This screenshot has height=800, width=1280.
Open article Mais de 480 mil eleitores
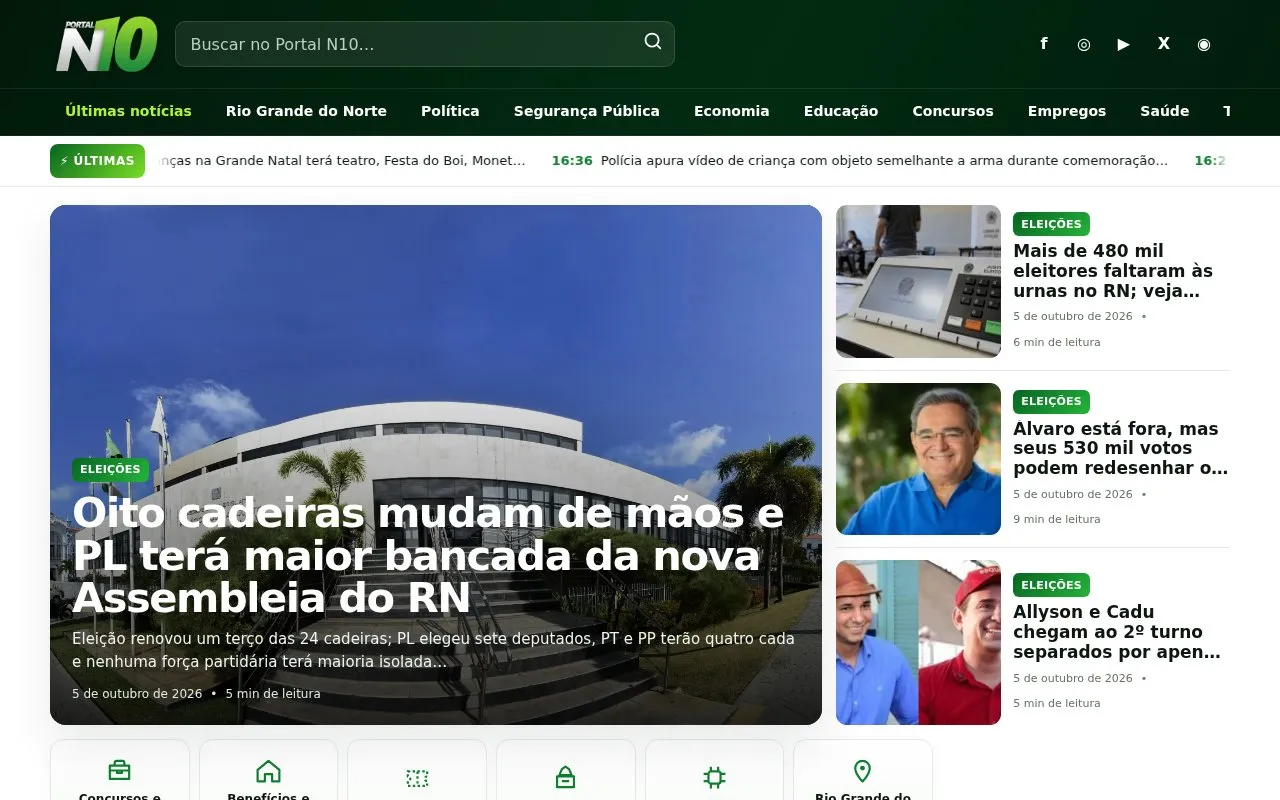(1113, 271)
